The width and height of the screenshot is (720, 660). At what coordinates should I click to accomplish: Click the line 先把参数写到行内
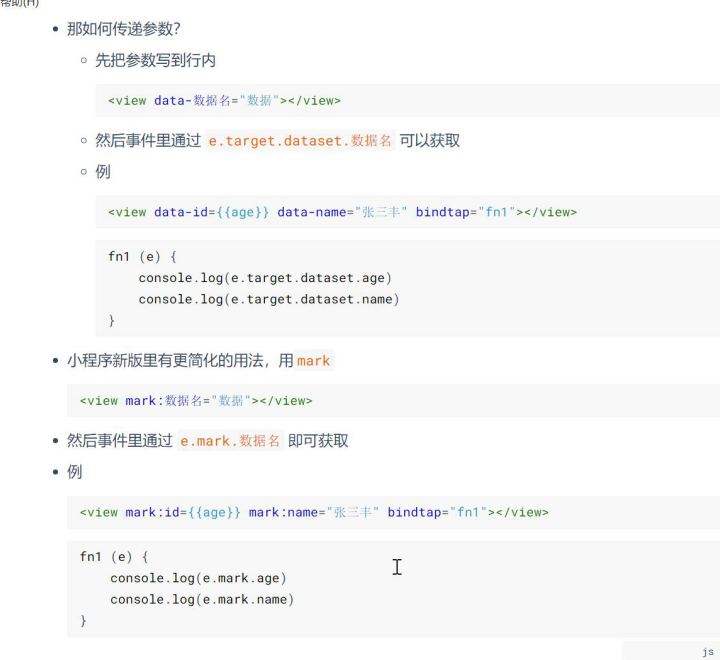(155, 61)
